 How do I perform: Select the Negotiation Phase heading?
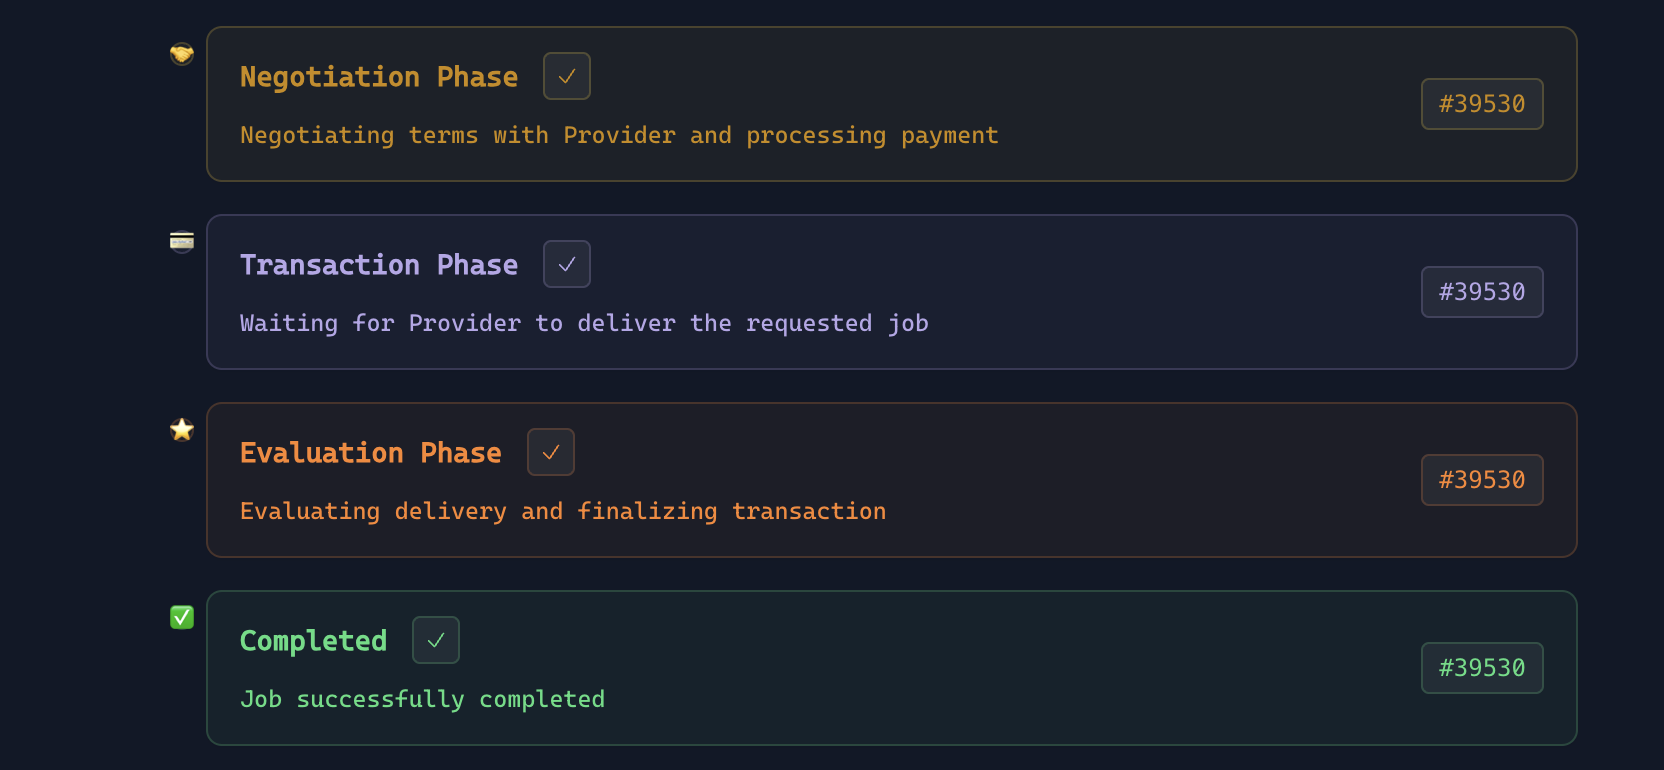(x=379, y=77)
